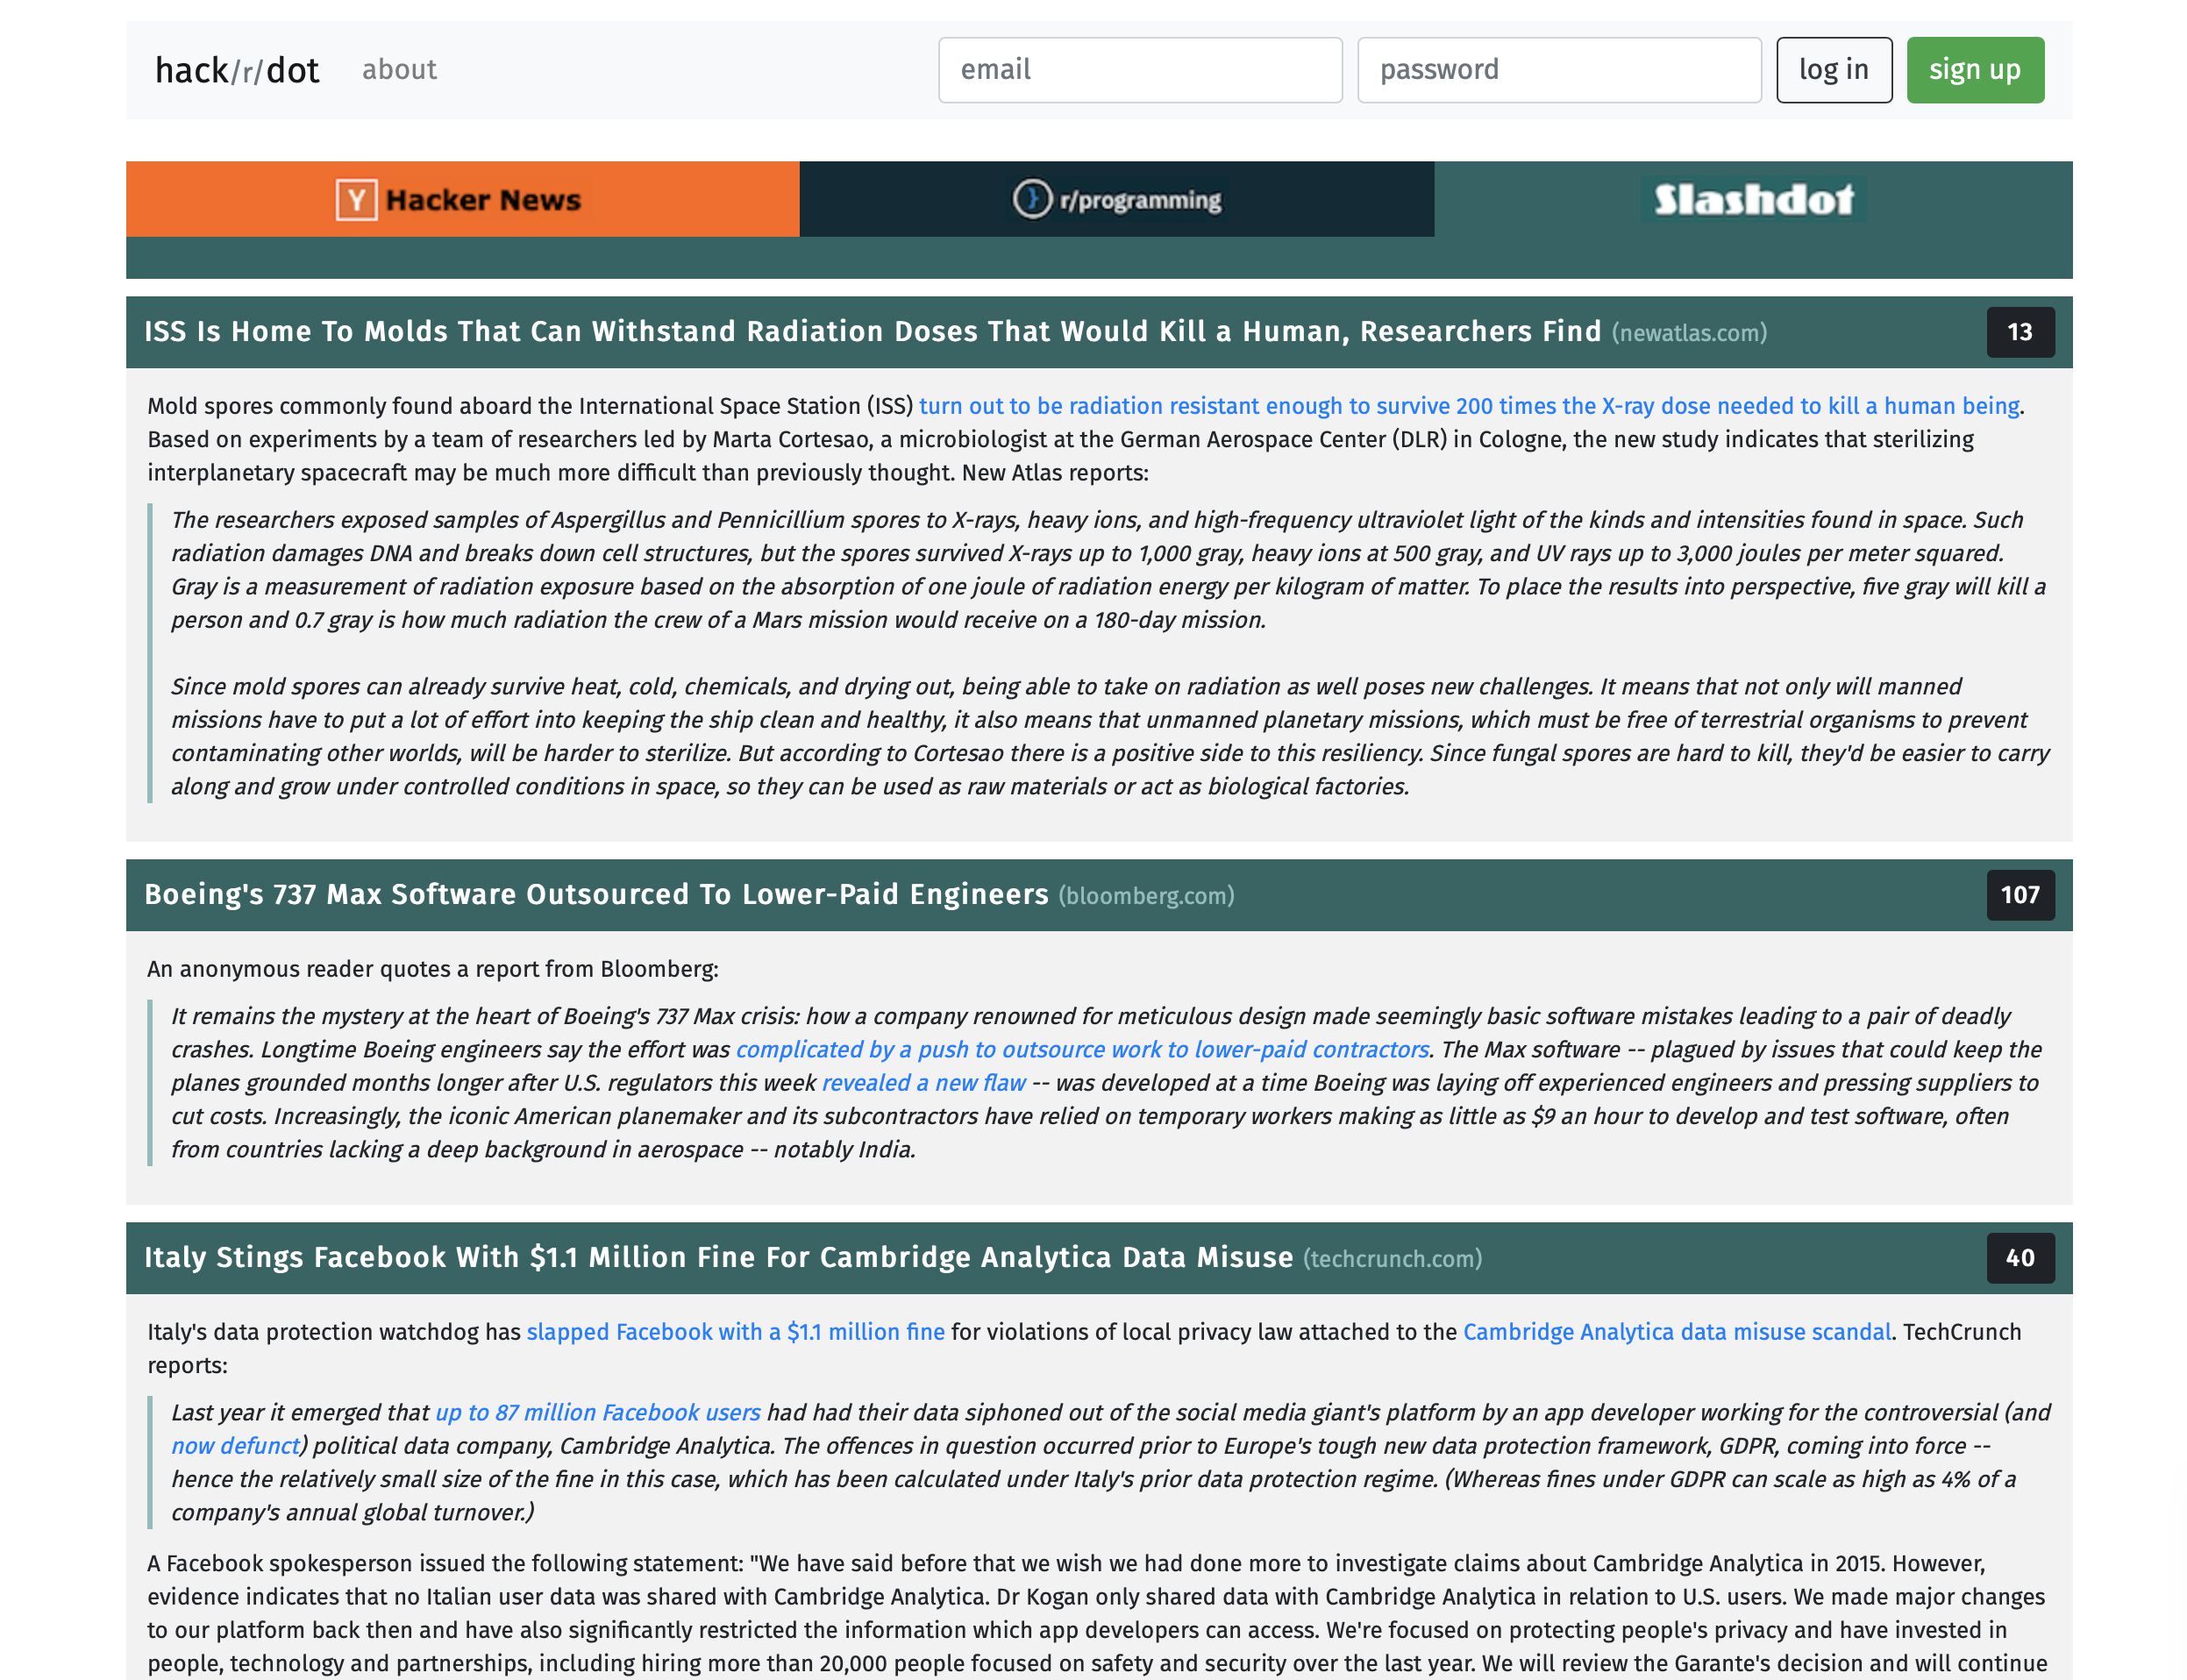Open the Italy Facebook fine story headline
The image size is (2187, 1680).
pyautogui.click(x=718, y=1257)
